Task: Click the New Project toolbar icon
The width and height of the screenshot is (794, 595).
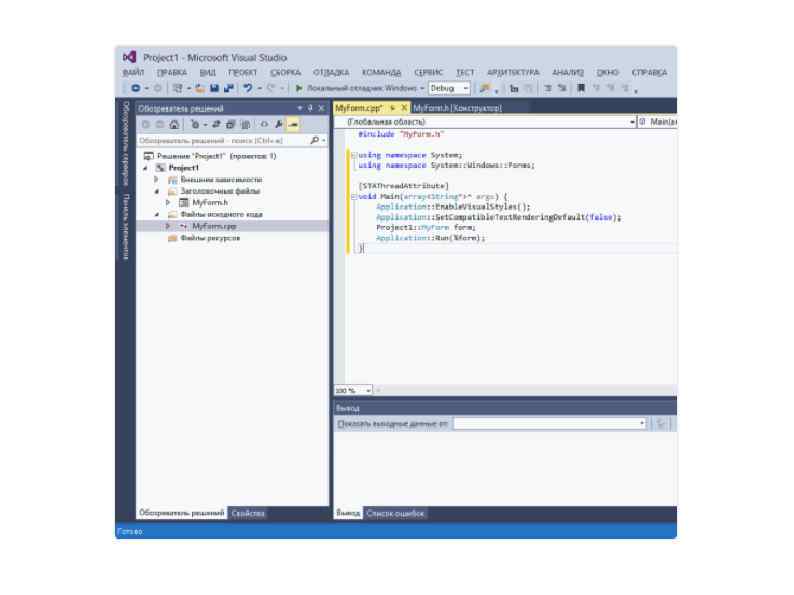Action: point(177,88)
